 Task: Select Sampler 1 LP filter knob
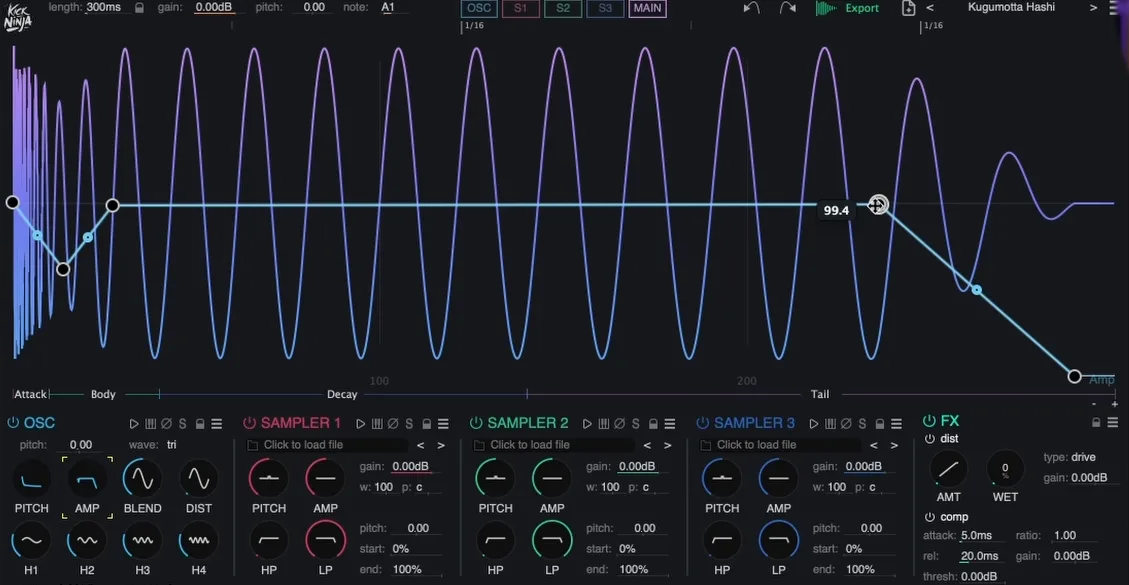[x=325, y=540]
